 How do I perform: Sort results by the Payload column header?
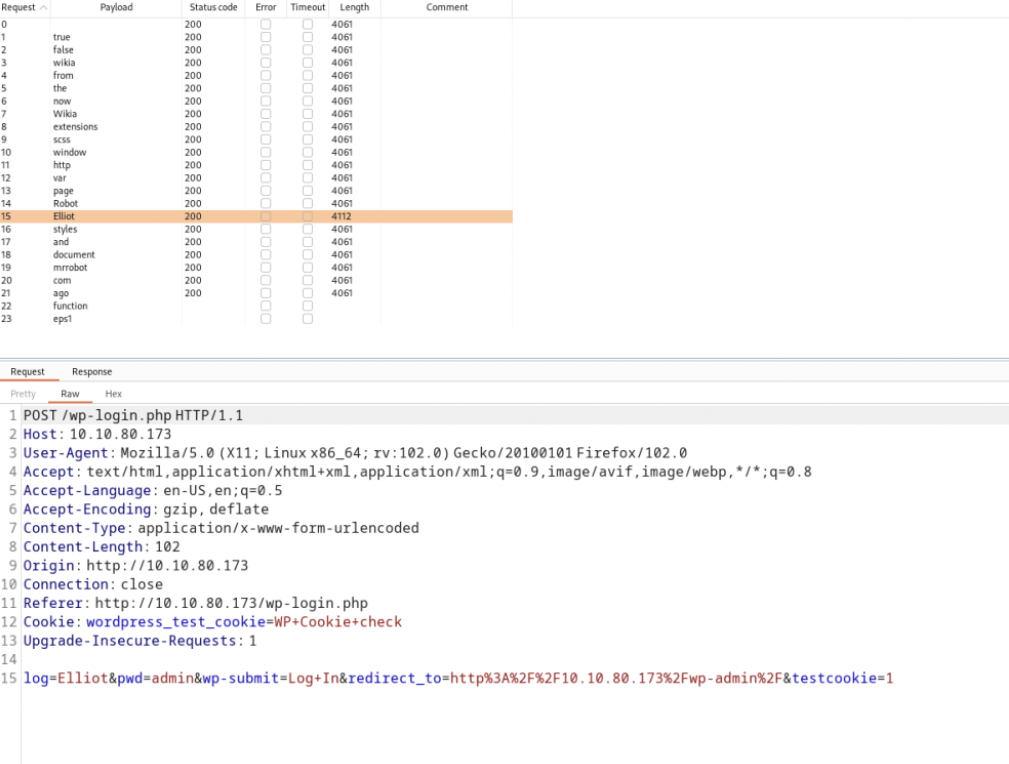(116, 7)
